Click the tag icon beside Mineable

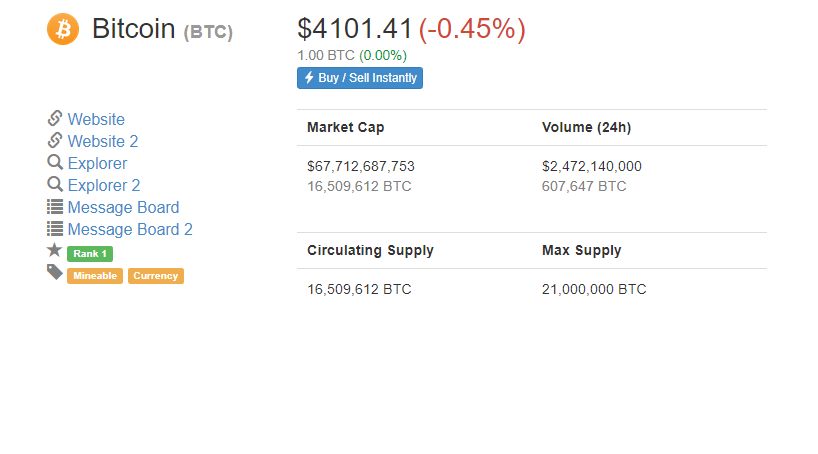tap(55, 272)
